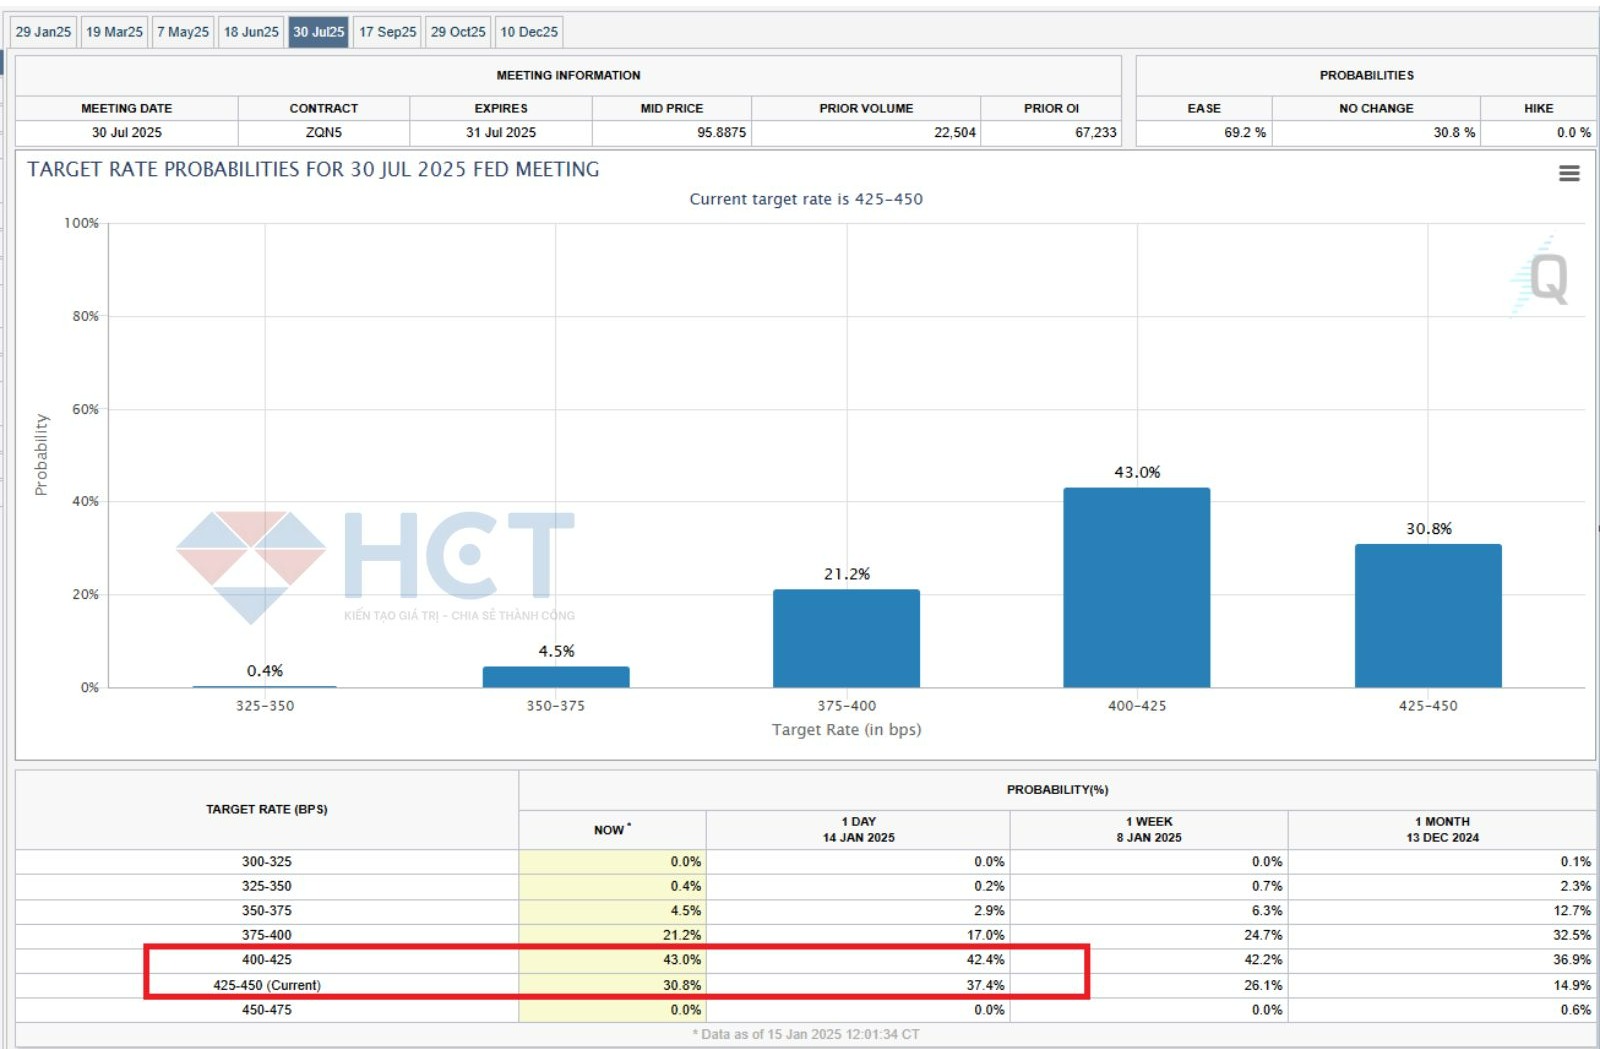Click the 69.2 % ease probability
Viewport: 1600px width, 1049px height.
tap(1245, 132)
